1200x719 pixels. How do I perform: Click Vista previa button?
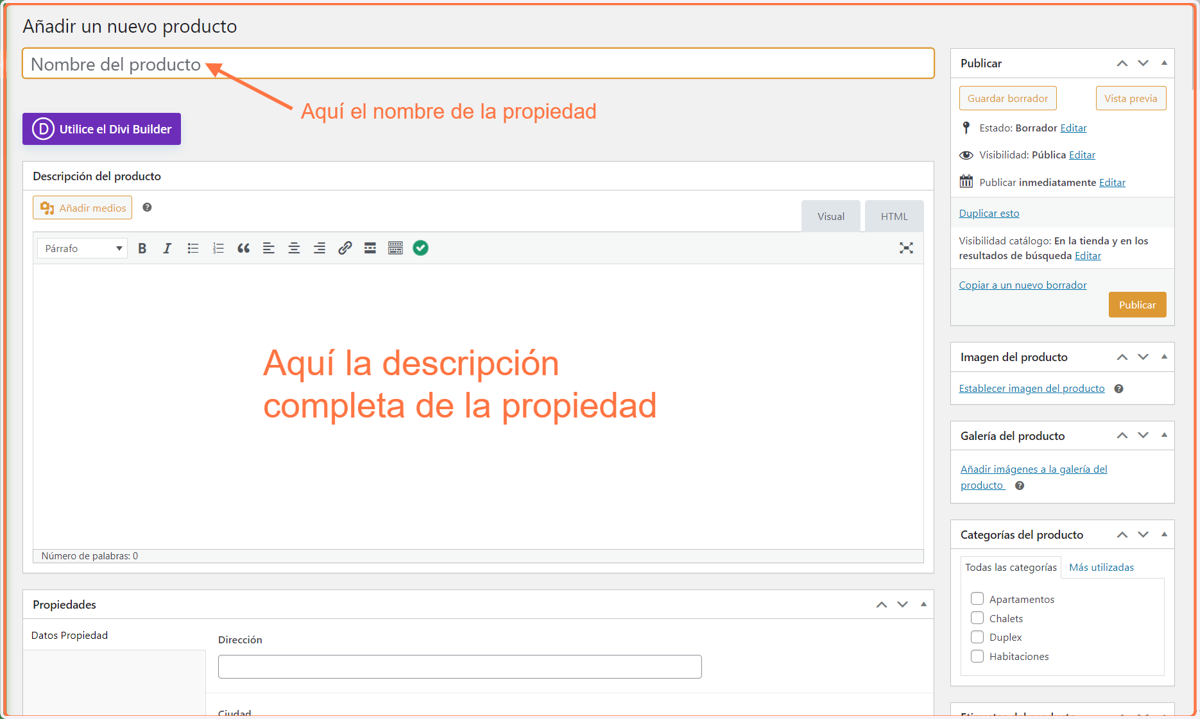(x=1131, y=98)
